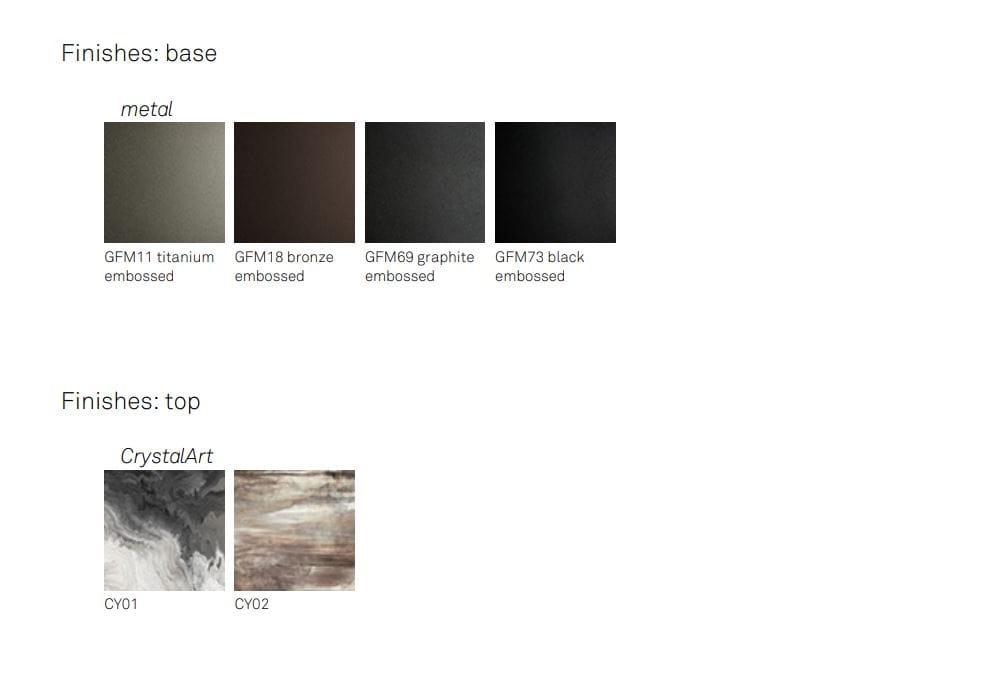1001x681 pixels.
Task: Click the "GFM18 bronze" label text
Action: pyautogui.click(x=284, y=257)
